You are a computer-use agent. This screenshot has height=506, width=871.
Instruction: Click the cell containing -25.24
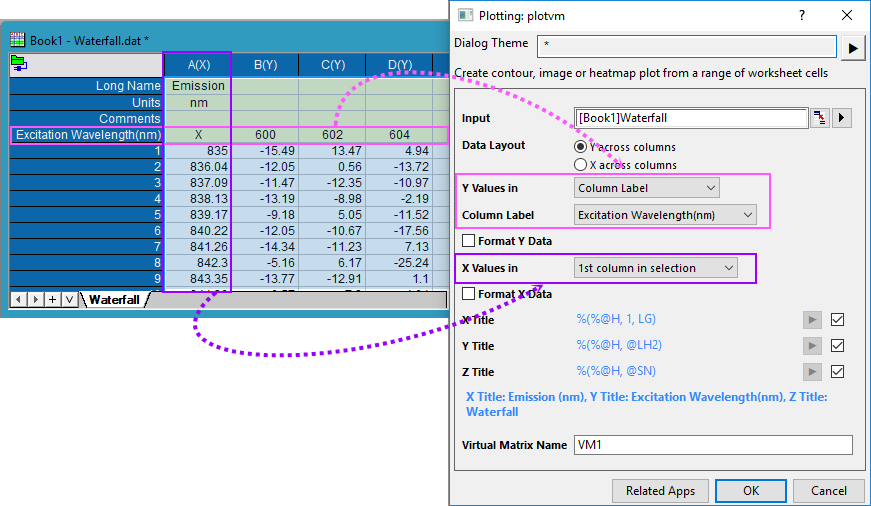[x=399, y=262]
